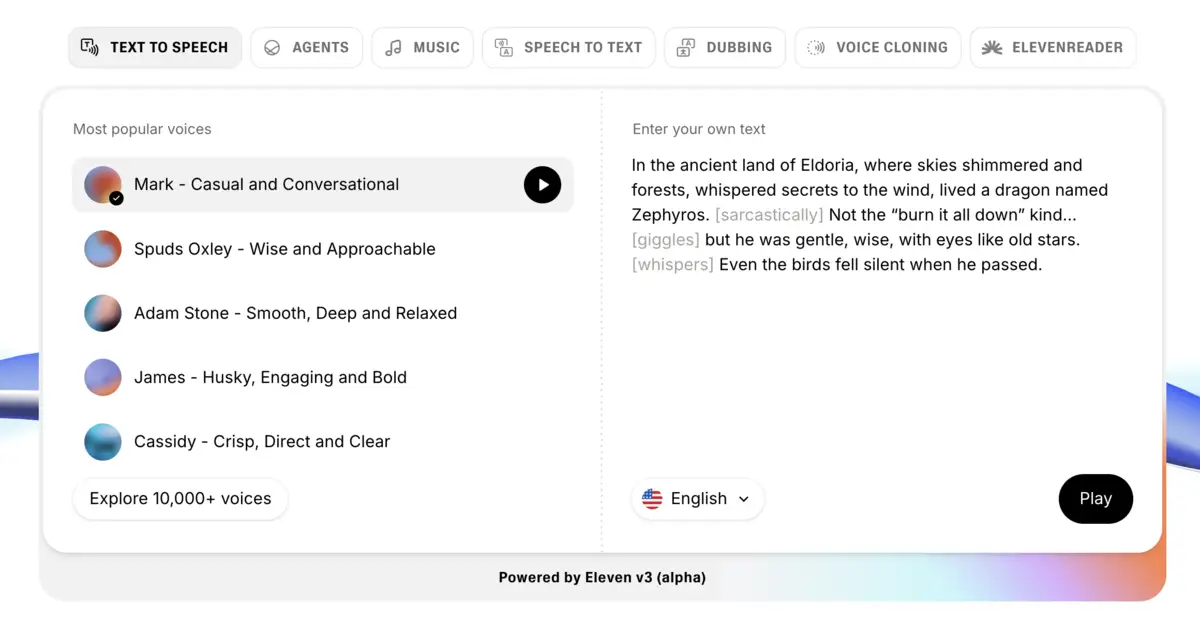Click the Speech to Text icon
This screenshot has height=618, width=1200.
pos(504,47)
